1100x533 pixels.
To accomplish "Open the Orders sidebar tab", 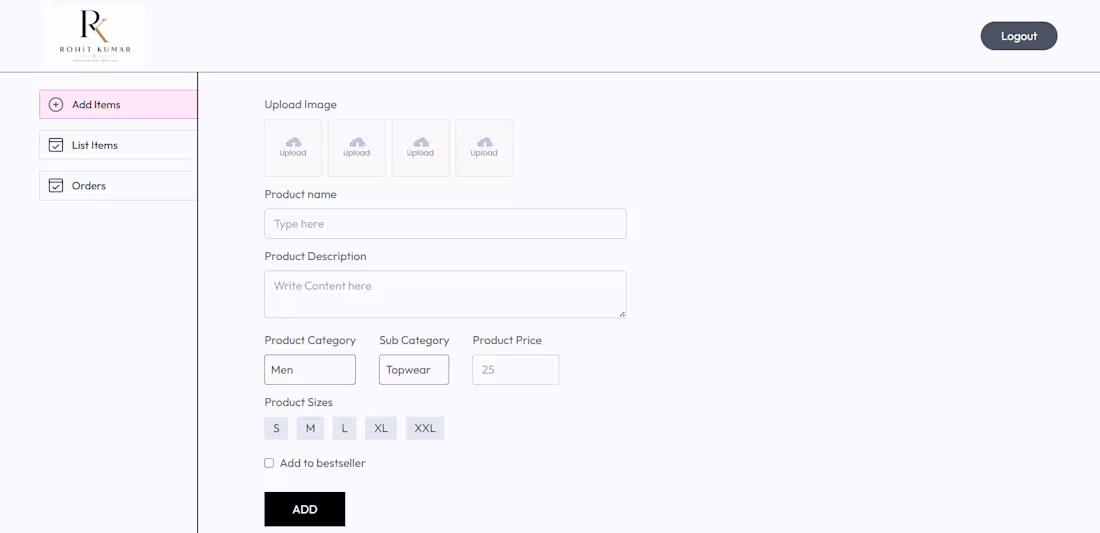I will tap(118, 186).
